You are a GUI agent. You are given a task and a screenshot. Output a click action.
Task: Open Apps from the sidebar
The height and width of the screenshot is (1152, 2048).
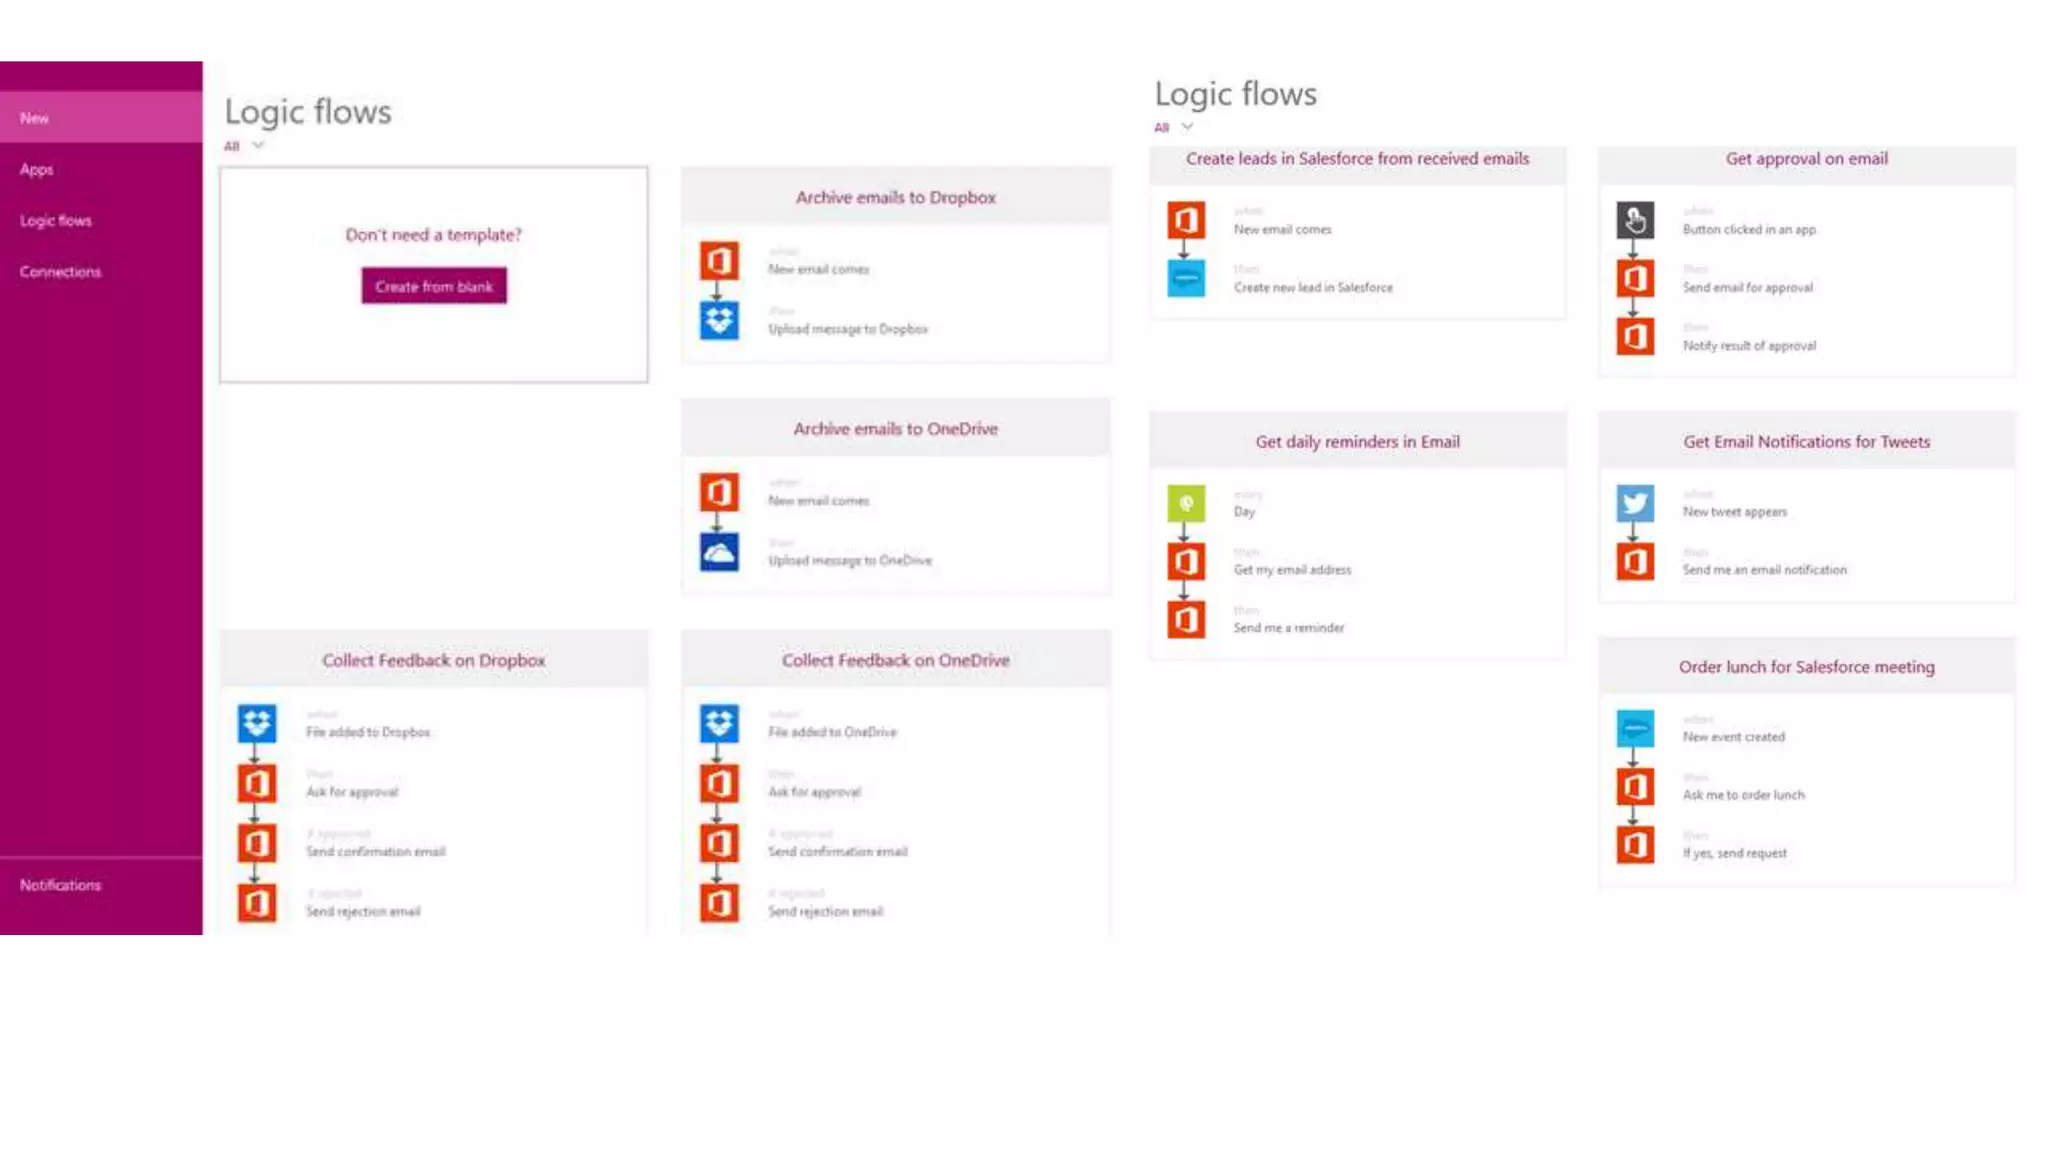pos(37,169)
